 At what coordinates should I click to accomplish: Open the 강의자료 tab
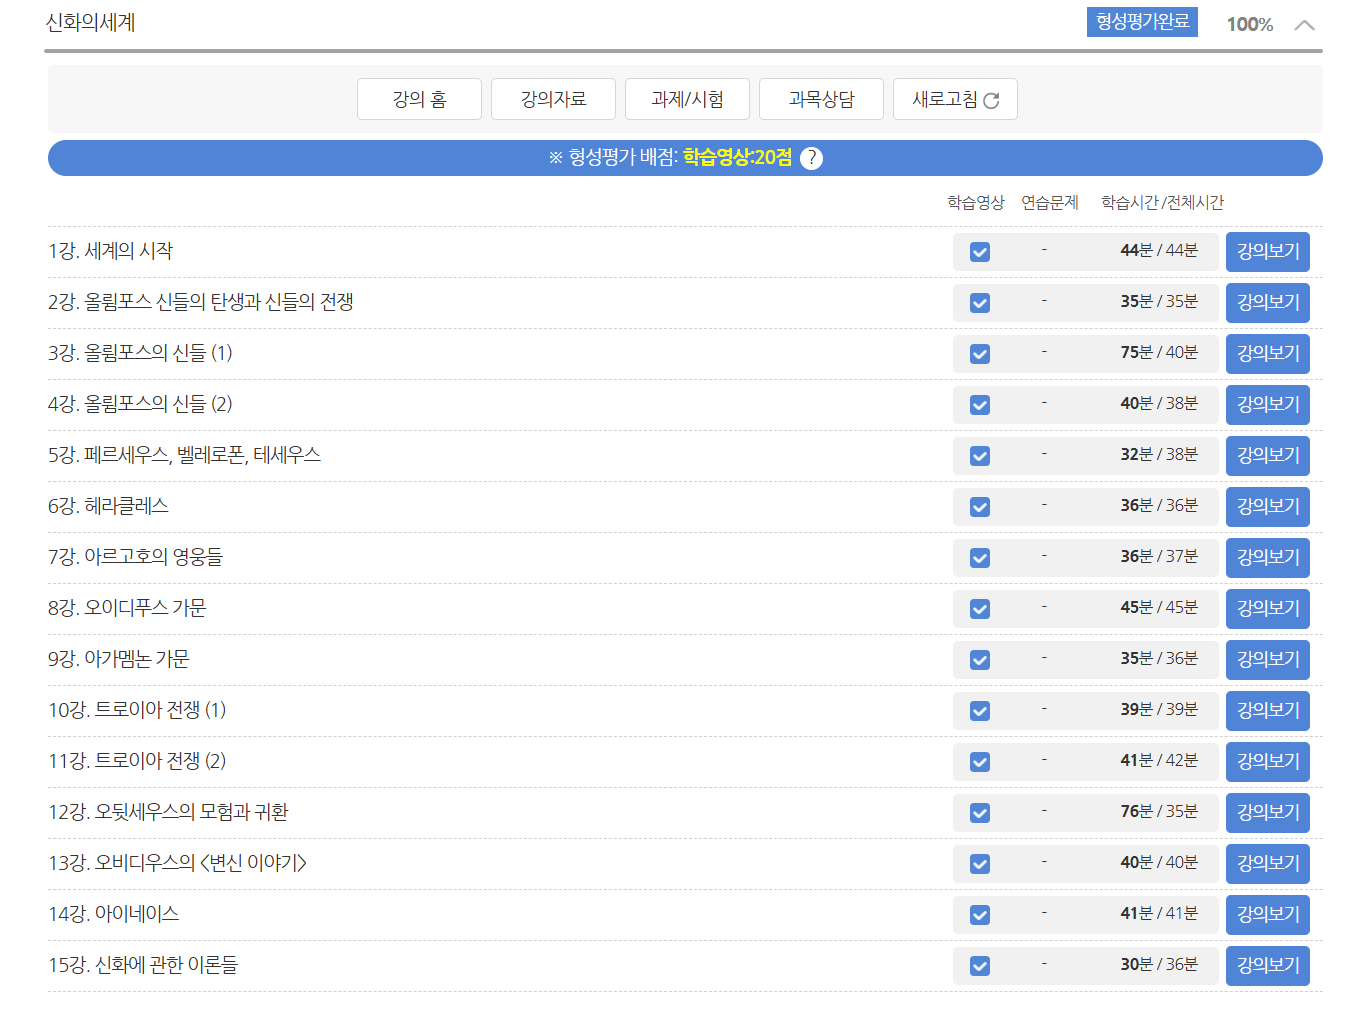pyautogui.click(x=553, y=99)
